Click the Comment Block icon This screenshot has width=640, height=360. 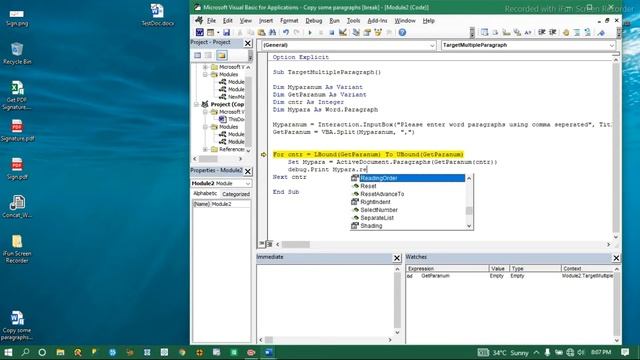[x=577, y=32]
